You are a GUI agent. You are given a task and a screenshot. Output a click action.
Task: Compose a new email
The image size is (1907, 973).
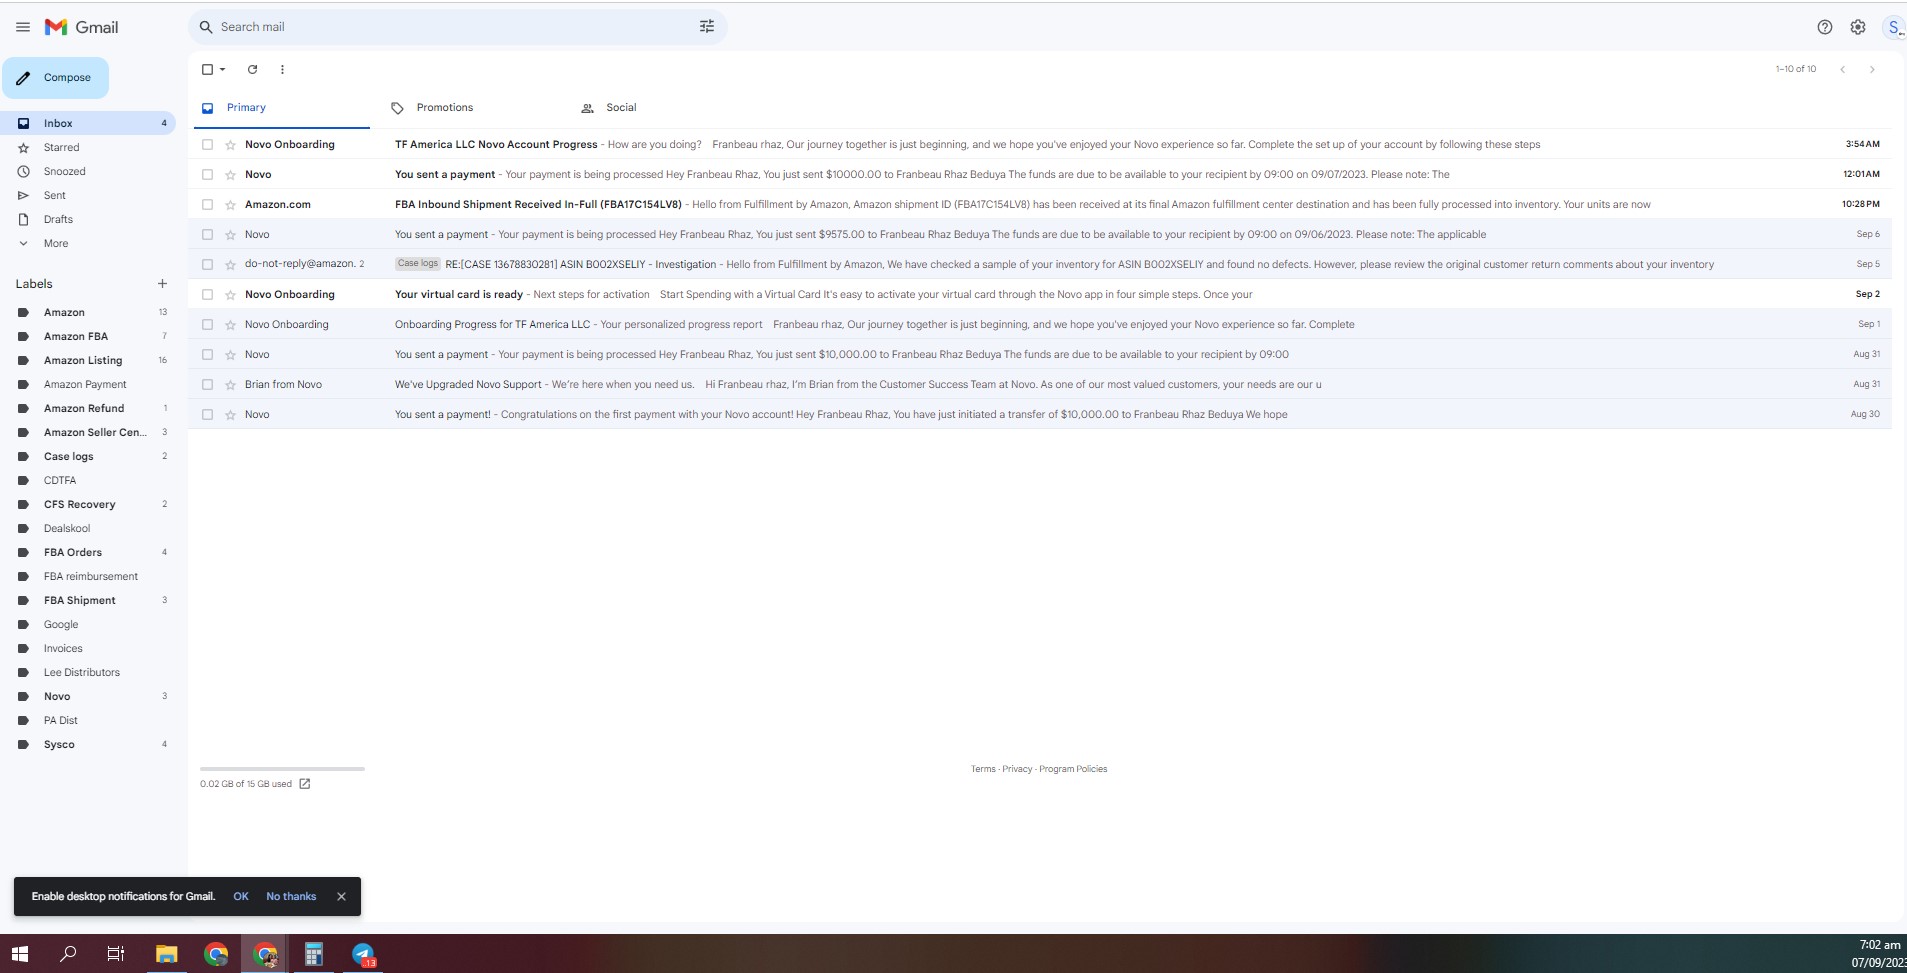click(55, 78)
